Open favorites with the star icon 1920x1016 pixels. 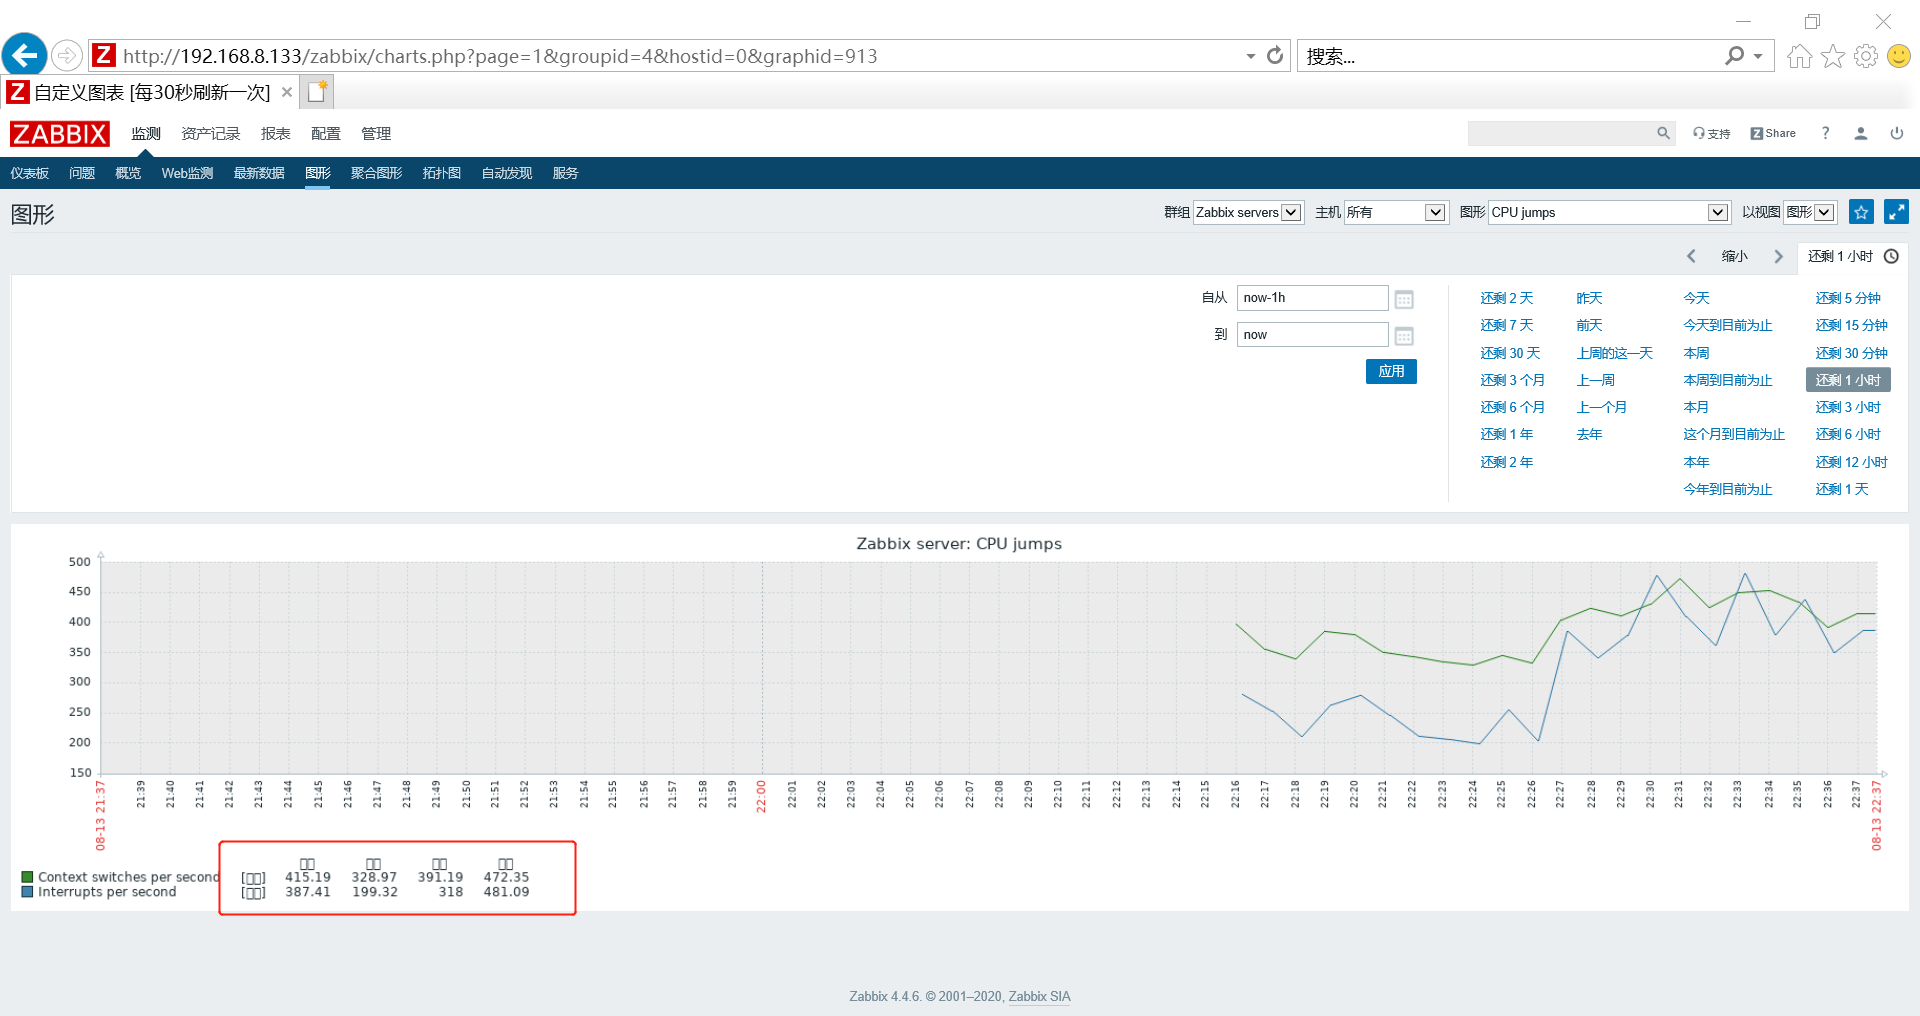1833,56
